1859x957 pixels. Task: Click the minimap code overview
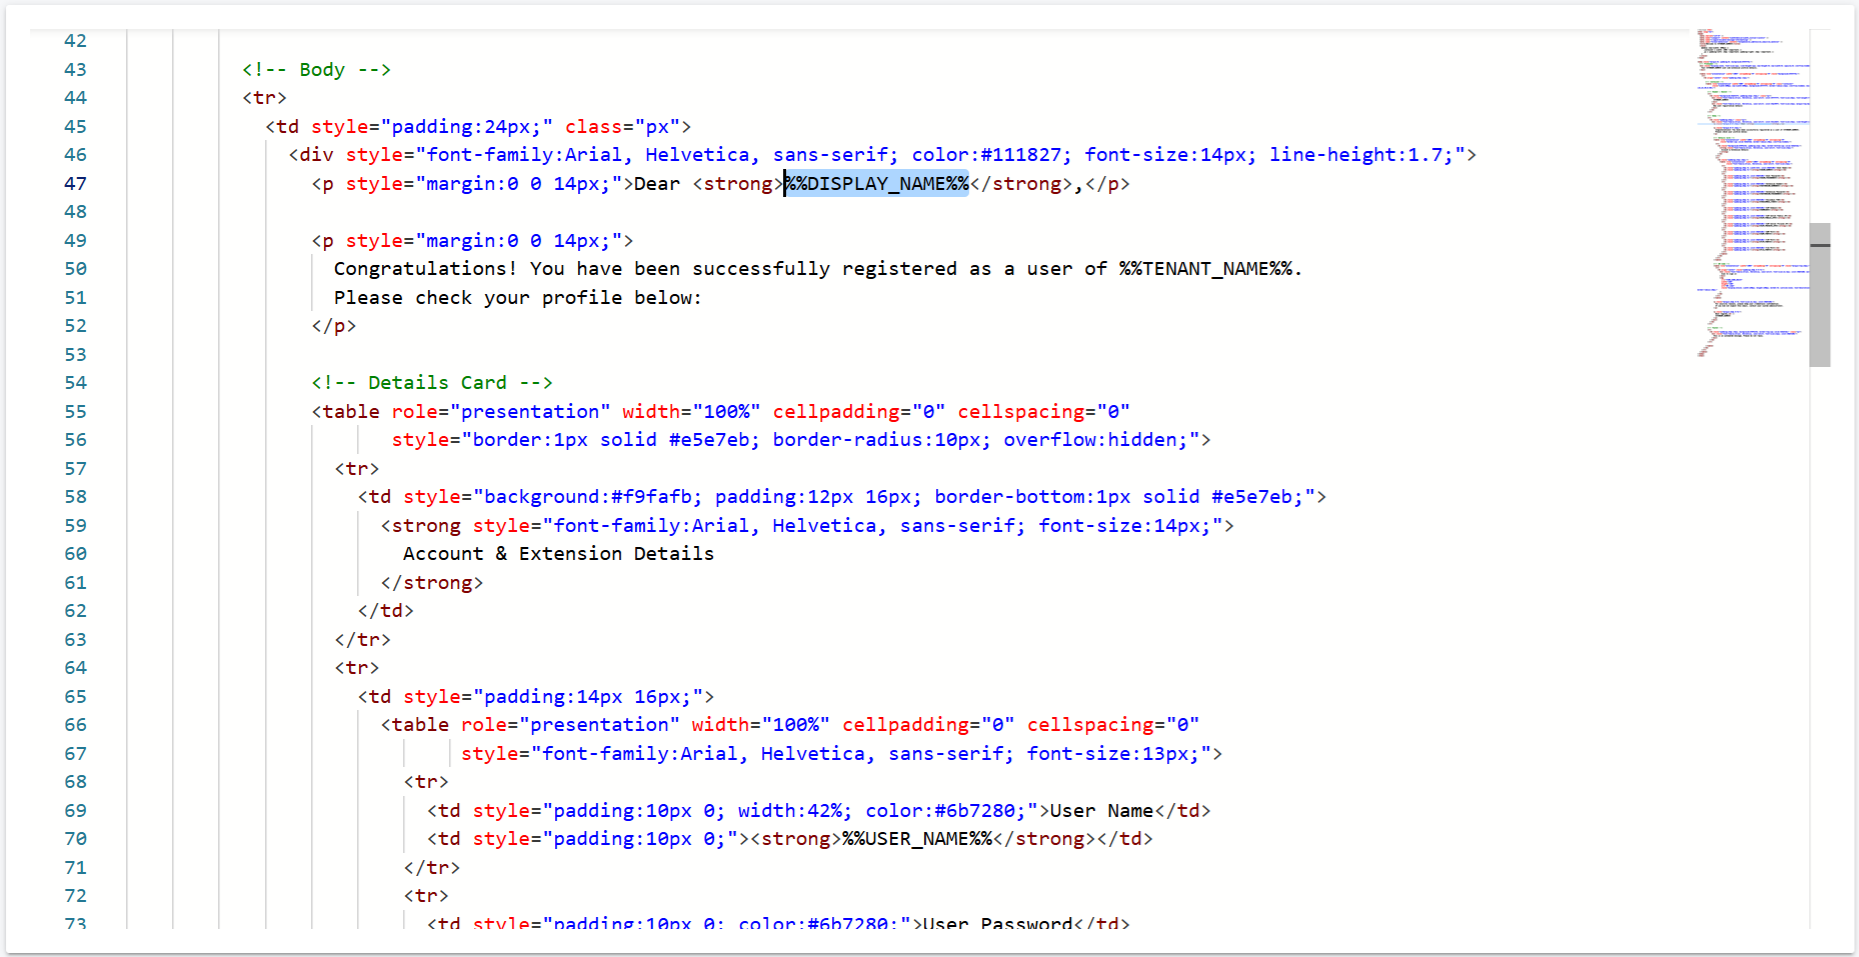tap(1752, 190)
